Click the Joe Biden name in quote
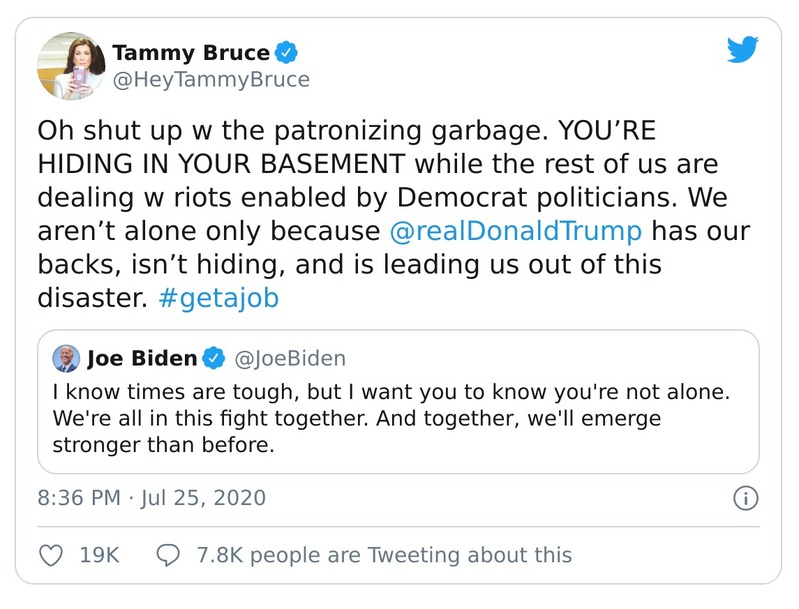Screen dimensions: 799x609 point(142,357)
